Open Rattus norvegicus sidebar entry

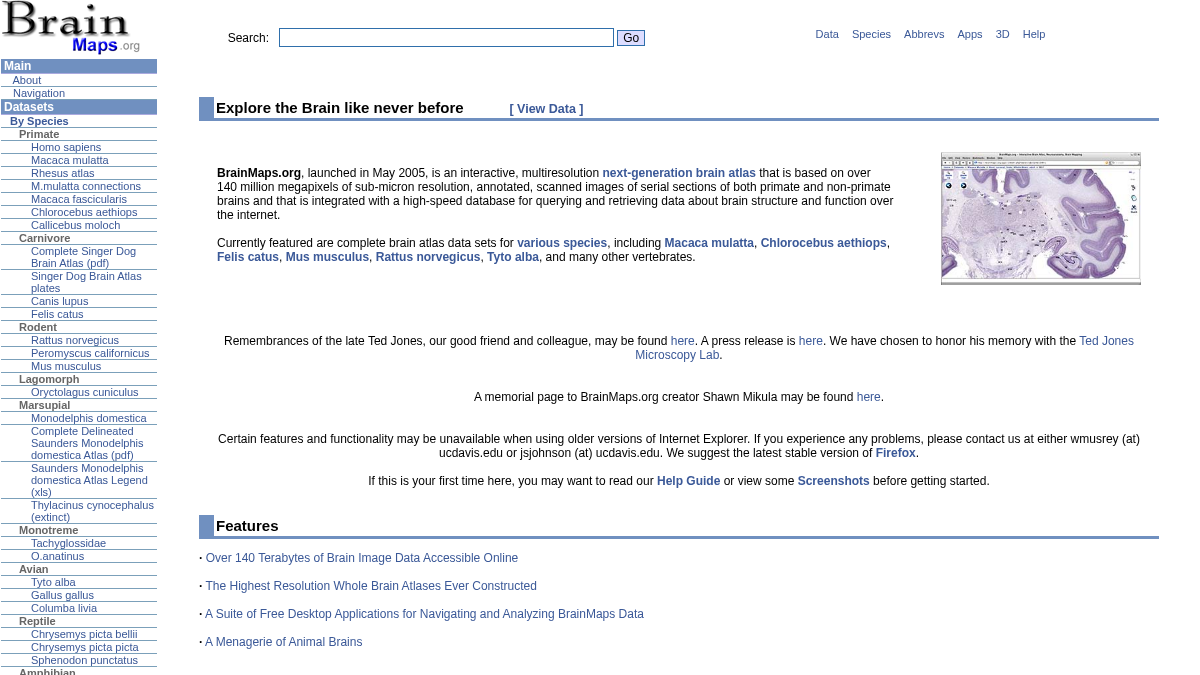[x=75, y=340]
